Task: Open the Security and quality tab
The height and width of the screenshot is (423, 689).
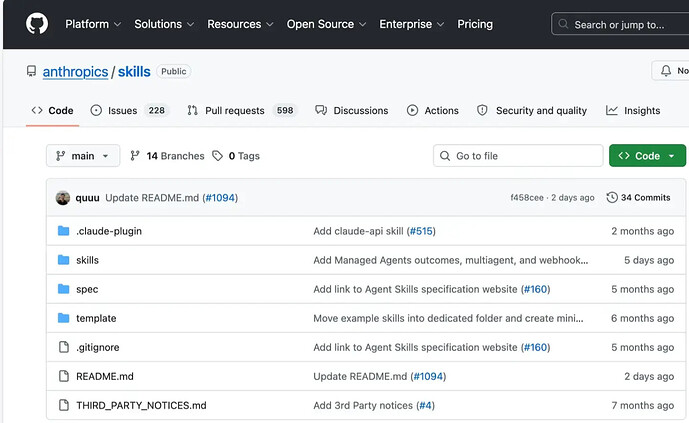Action: pos(532,111)
